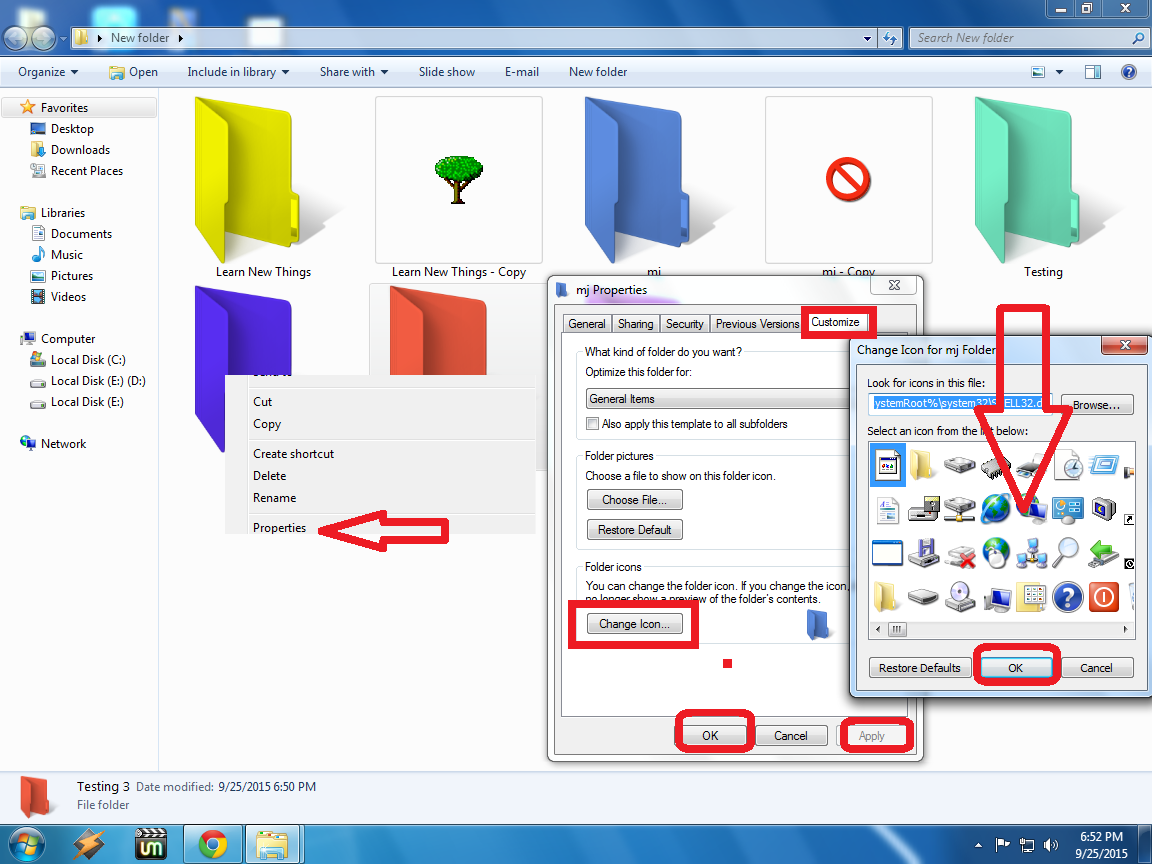Select the networked computers icon
This screenshot has height=864, width=1152.
pos(1032,553)
